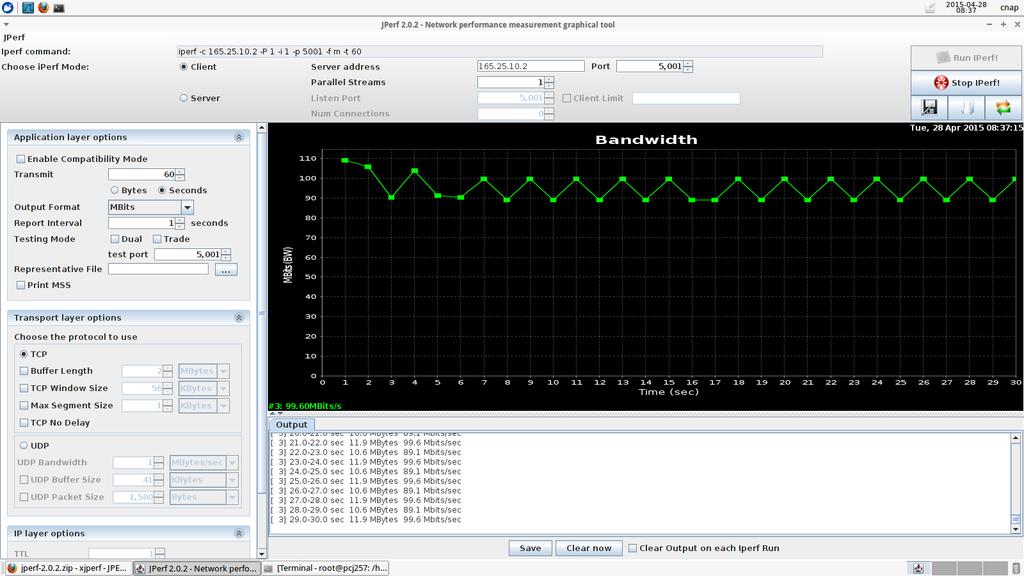
Task: Enable Print MSS option
Action: click(20, 285)
